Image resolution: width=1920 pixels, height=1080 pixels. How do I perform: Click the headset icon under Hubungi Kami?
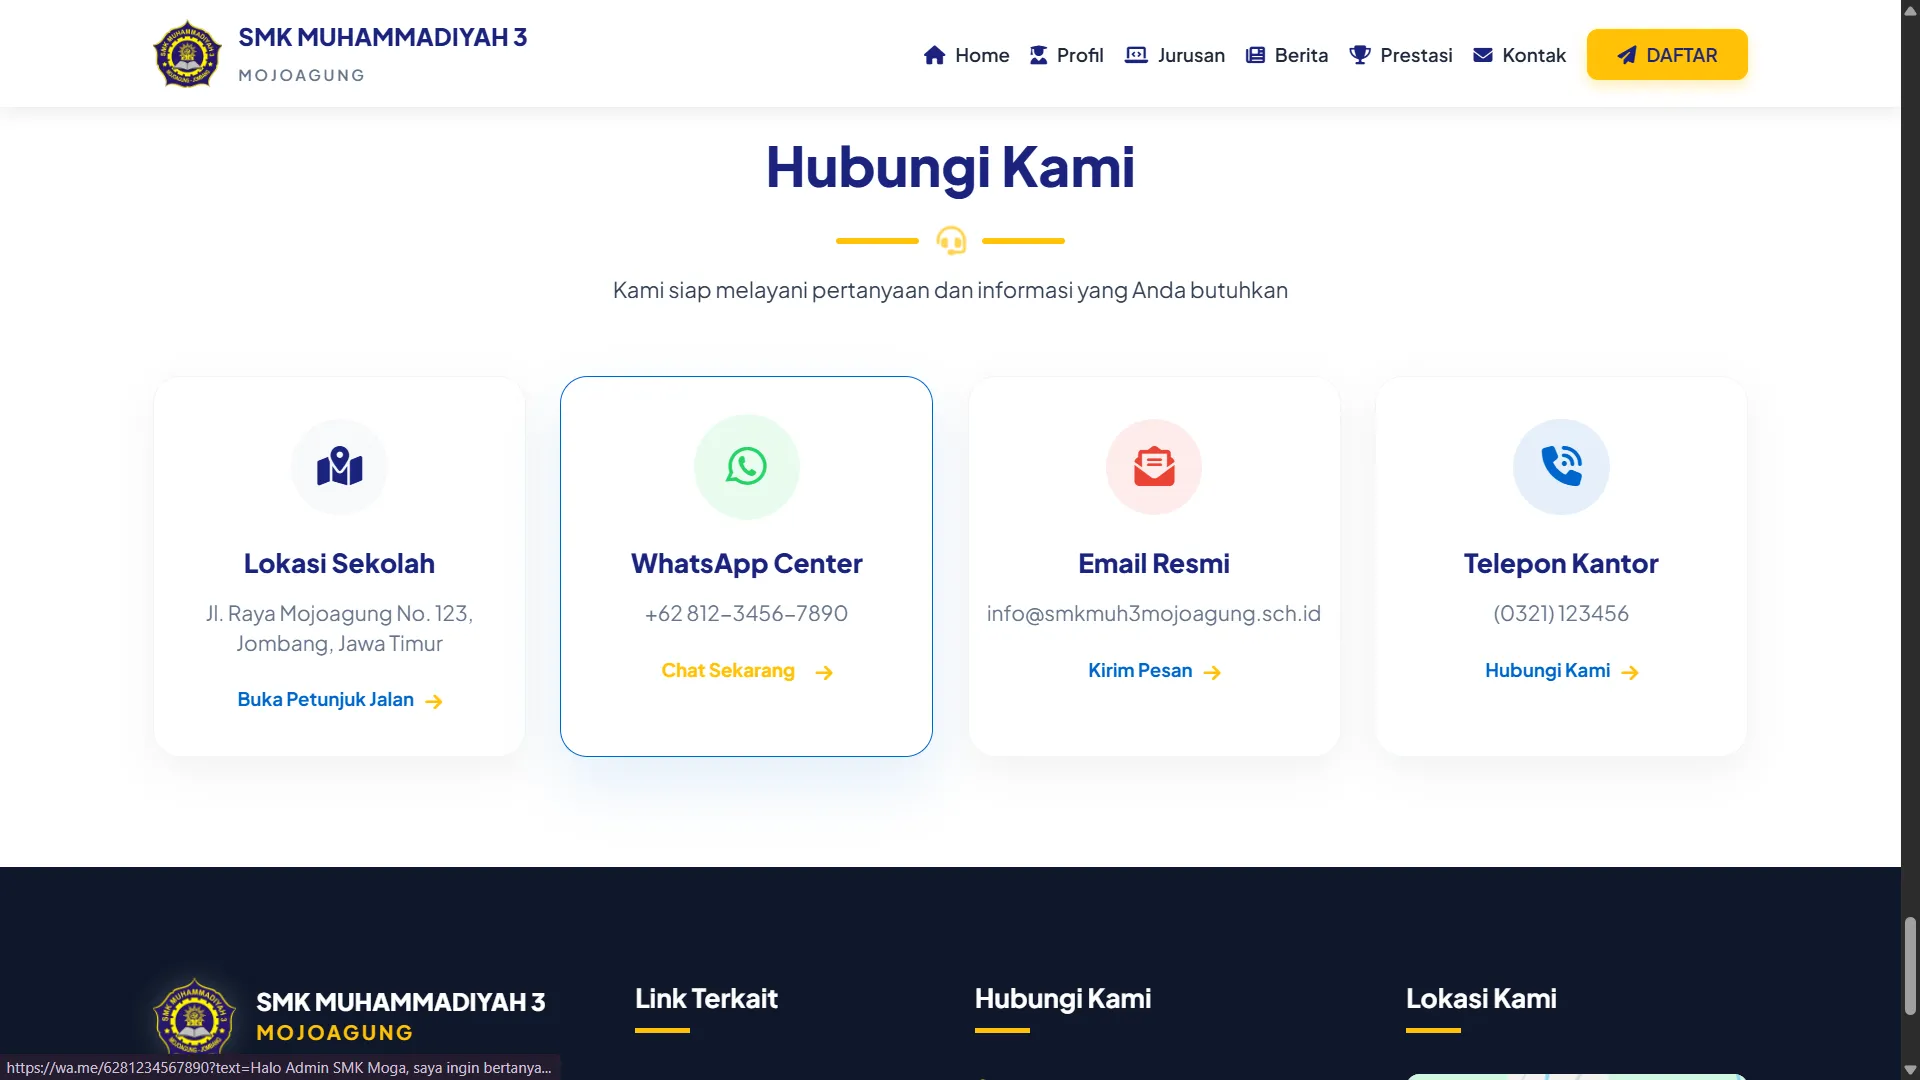[x=950, y=240]
